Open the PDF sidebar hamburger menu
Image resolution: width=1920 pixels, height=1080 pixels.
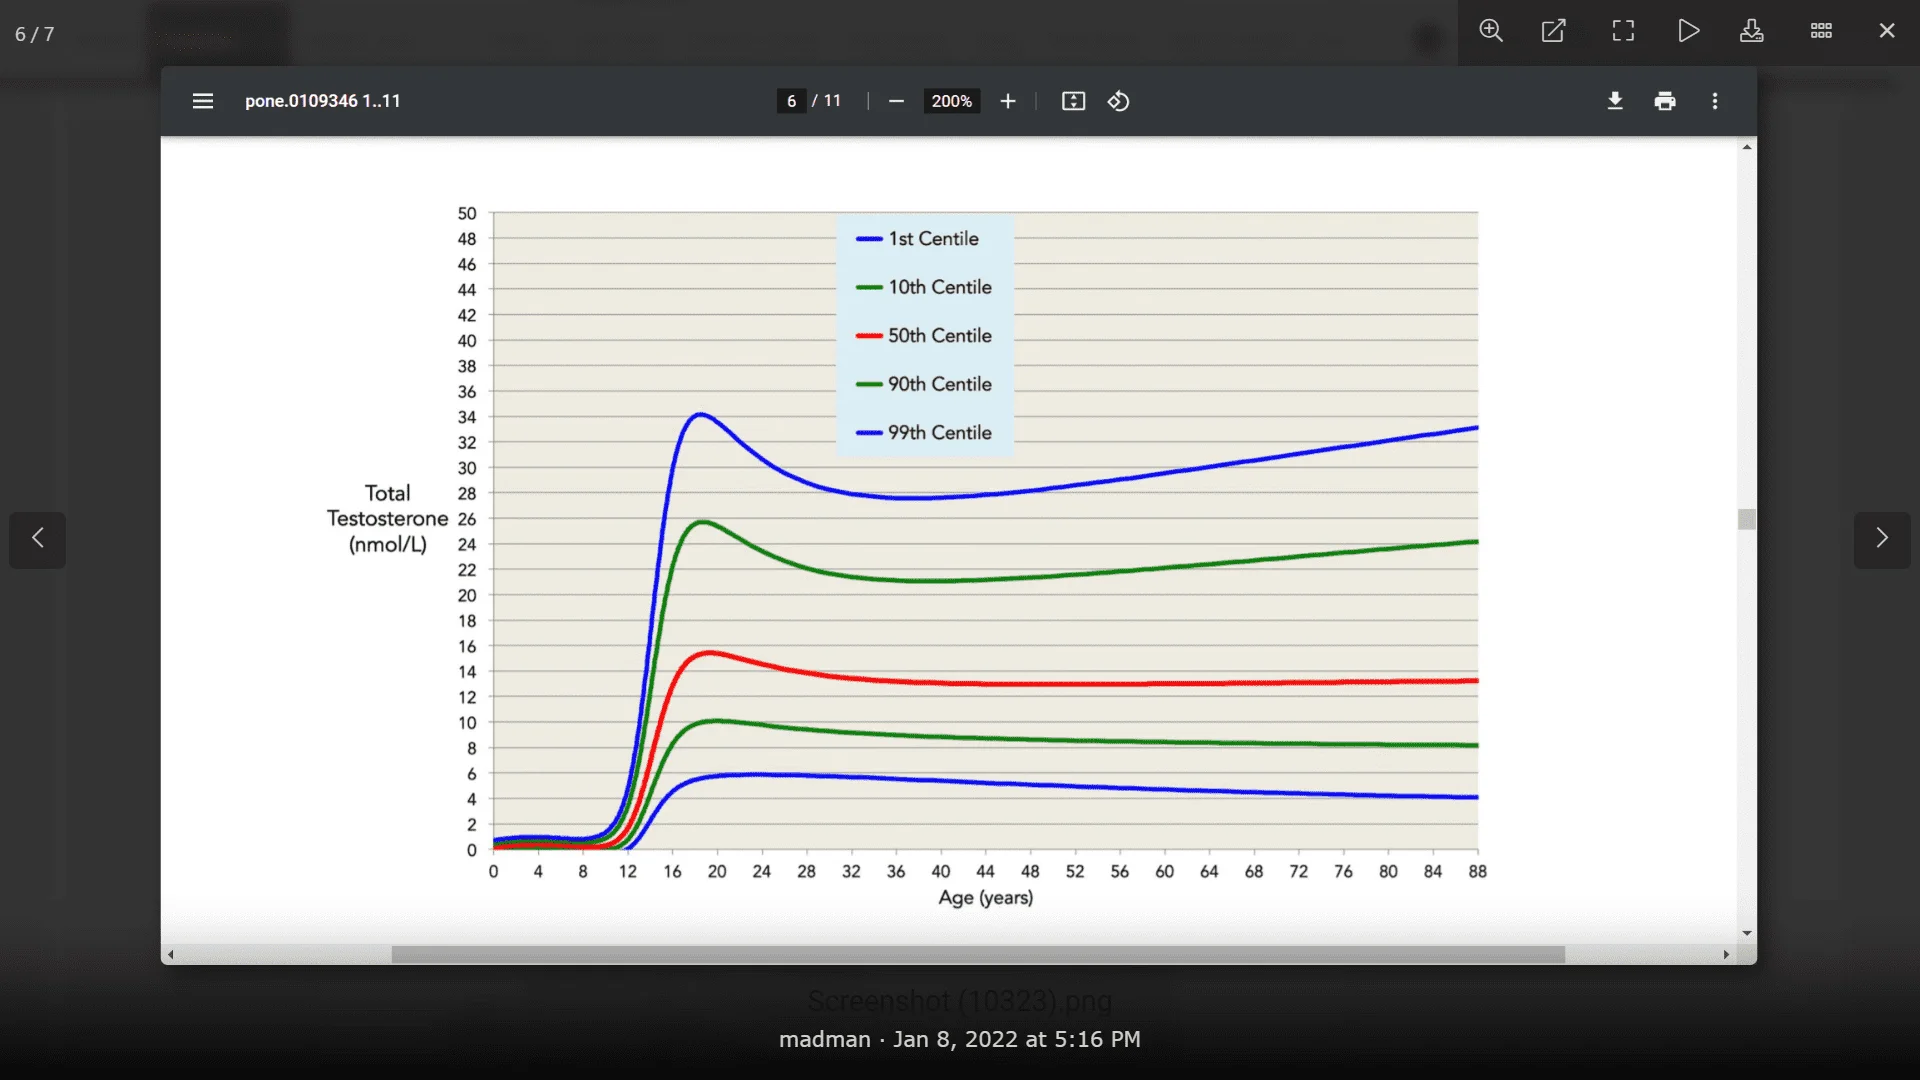tap(203, 101)
